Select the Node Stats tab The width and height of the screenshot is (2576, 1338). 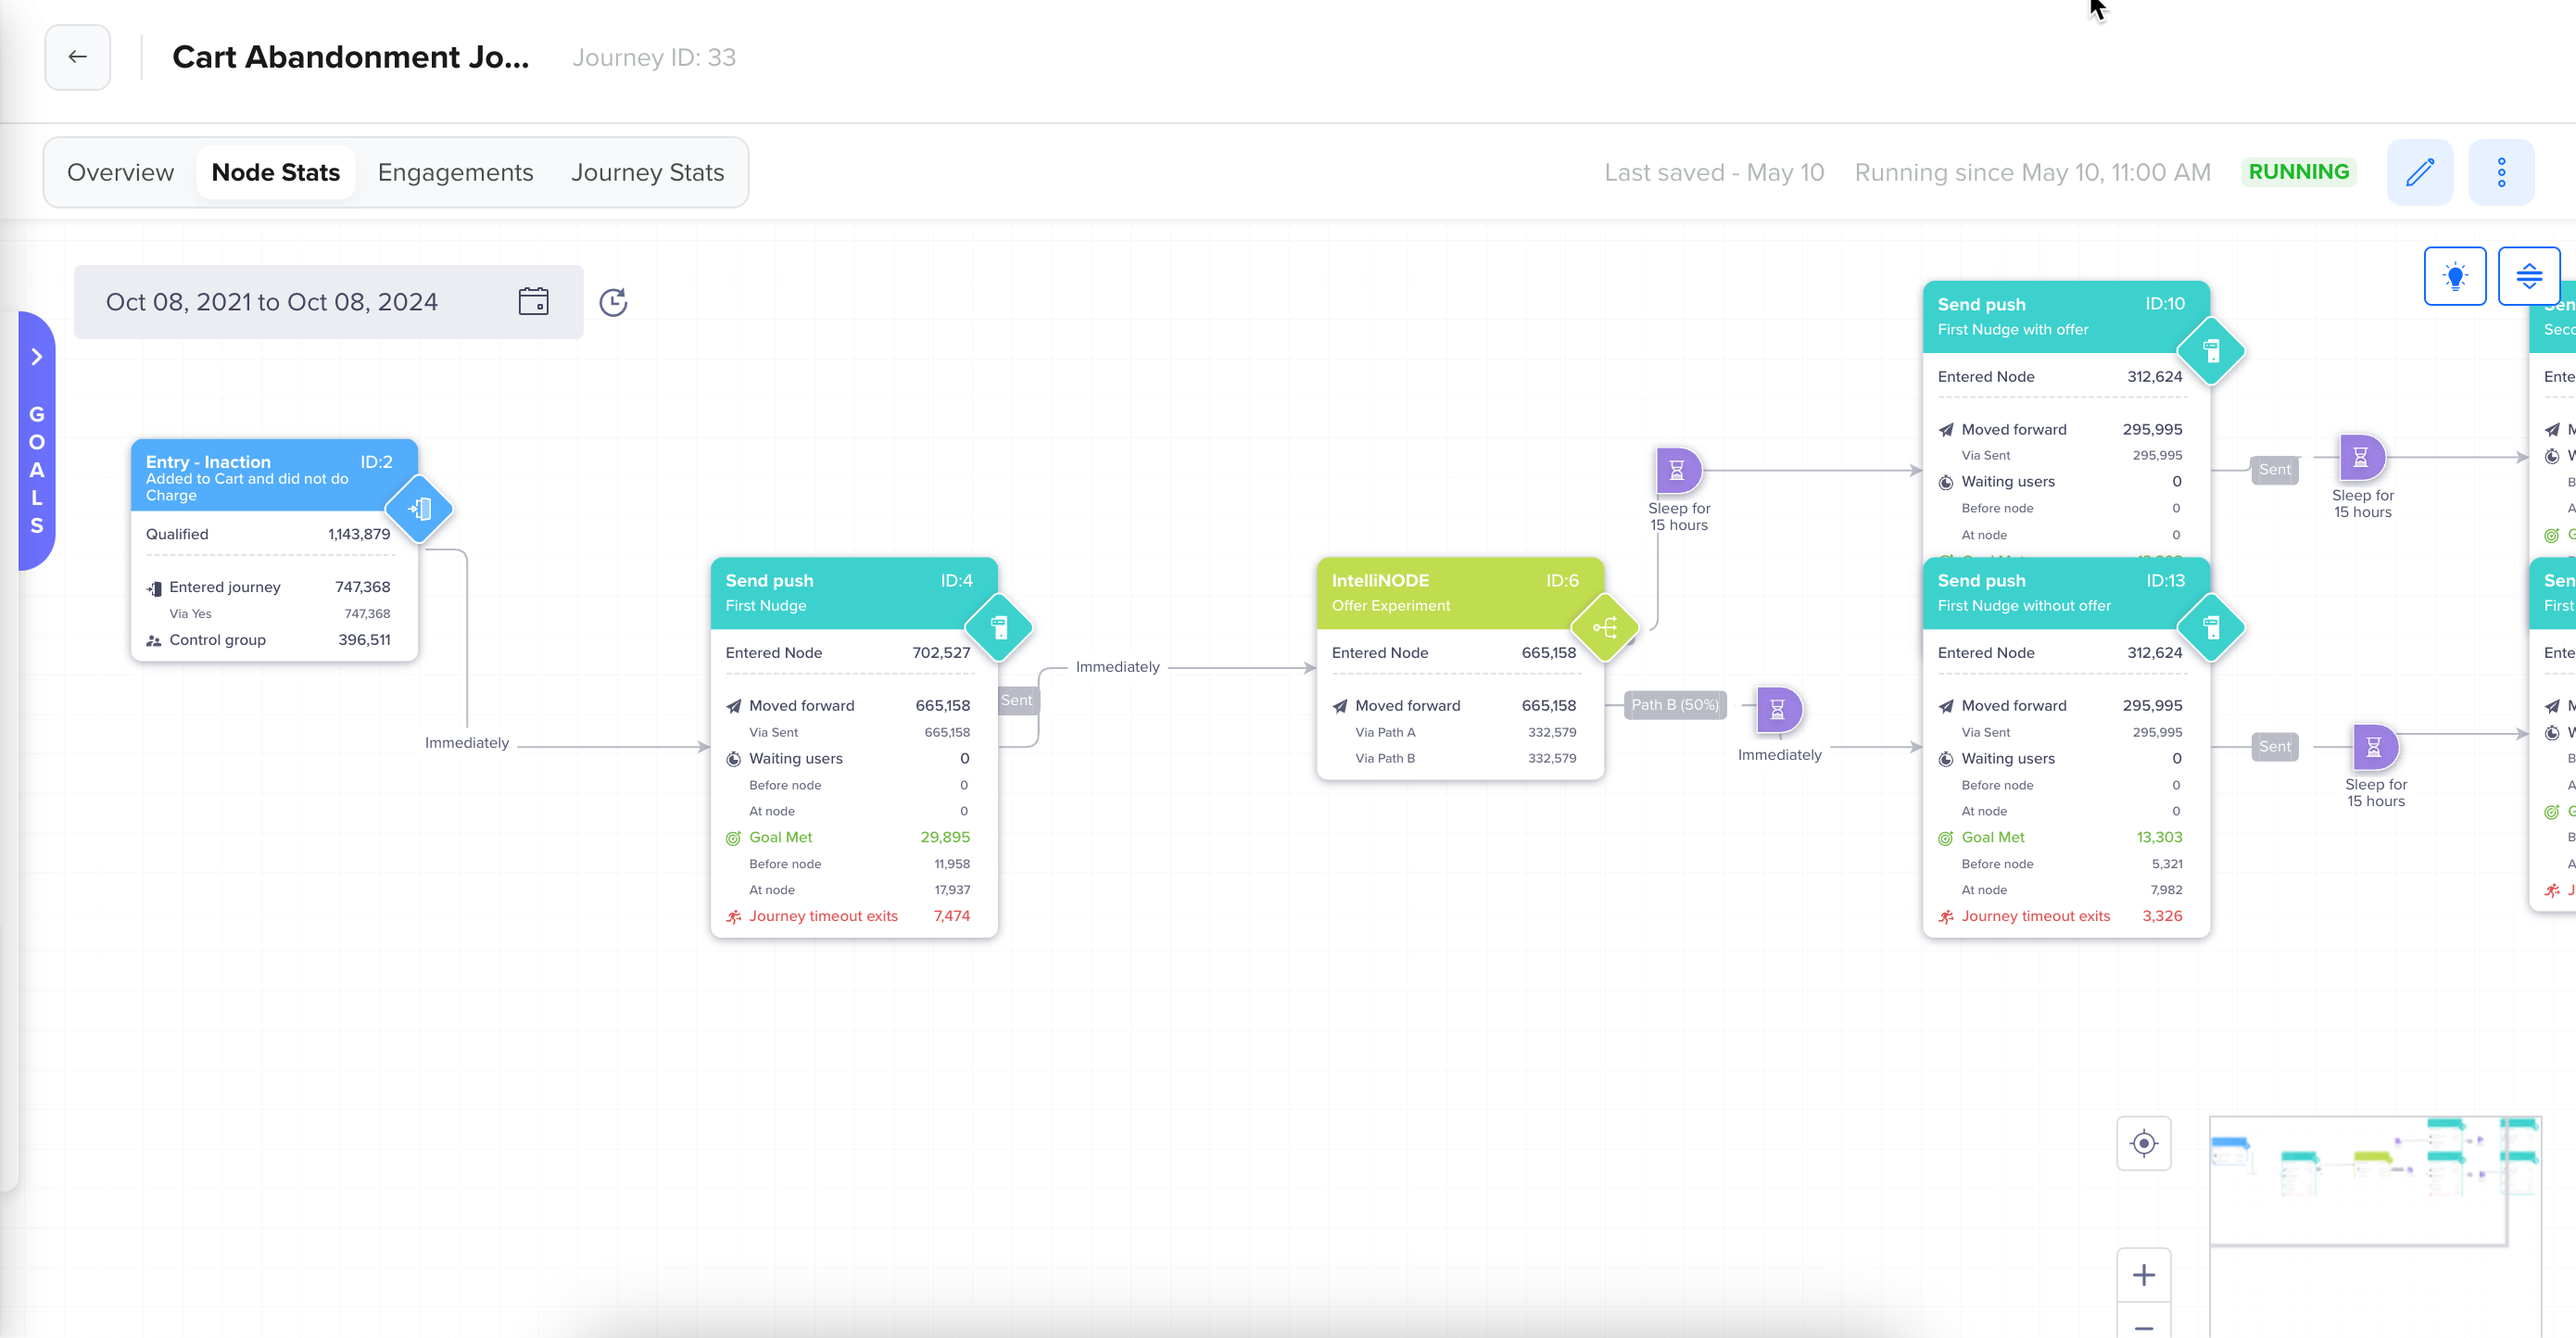click(x=276, y=172)
